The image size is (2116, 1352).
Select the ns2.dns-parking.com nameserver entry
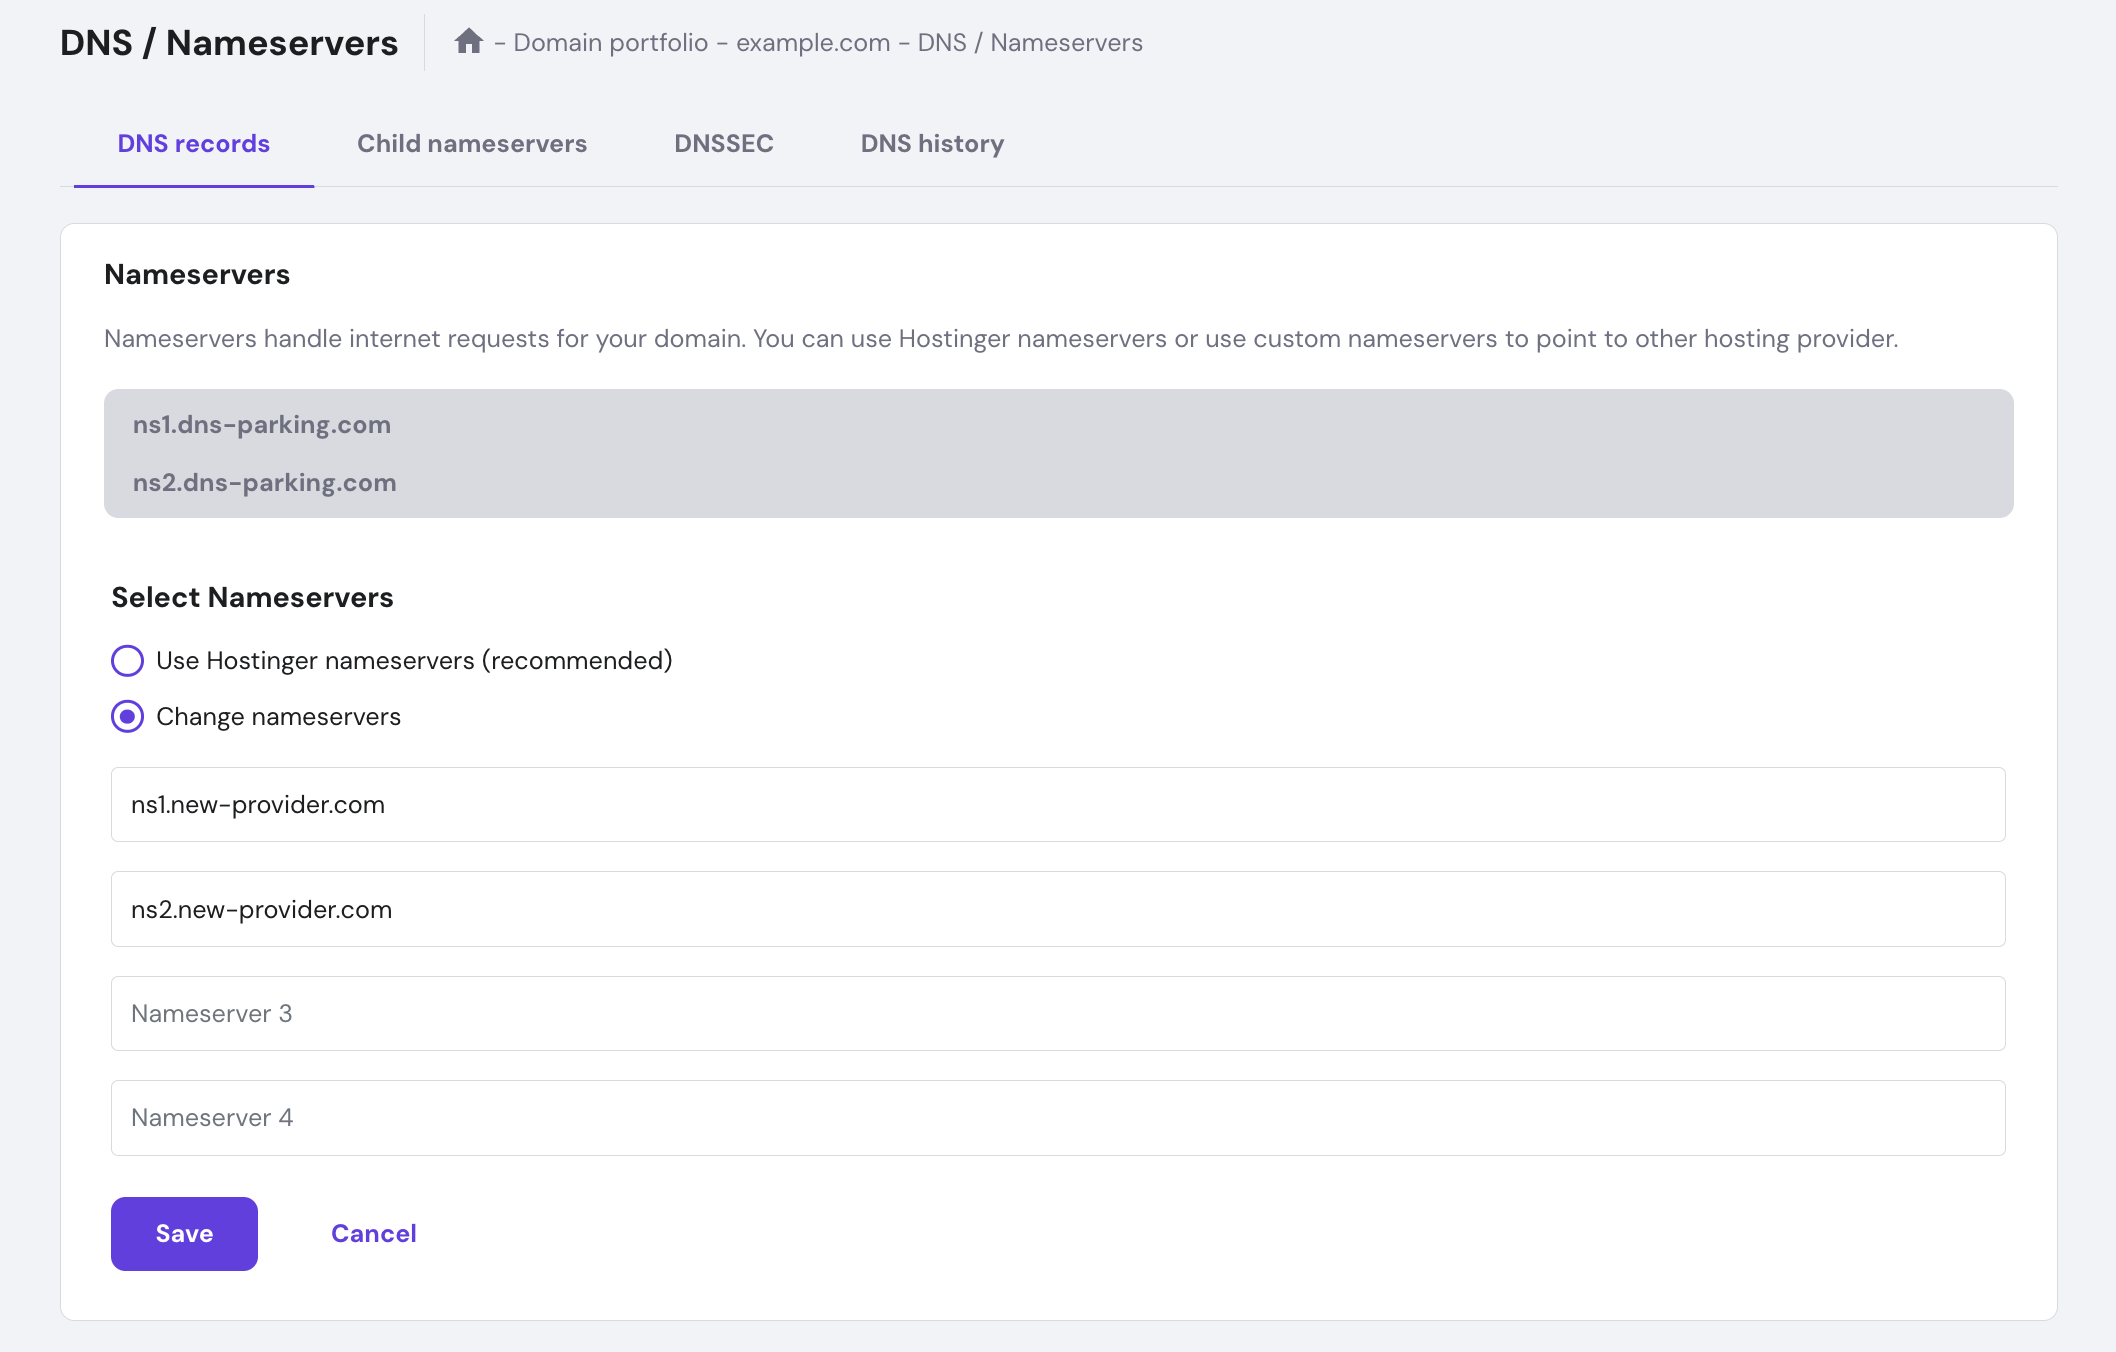[264, 482]
